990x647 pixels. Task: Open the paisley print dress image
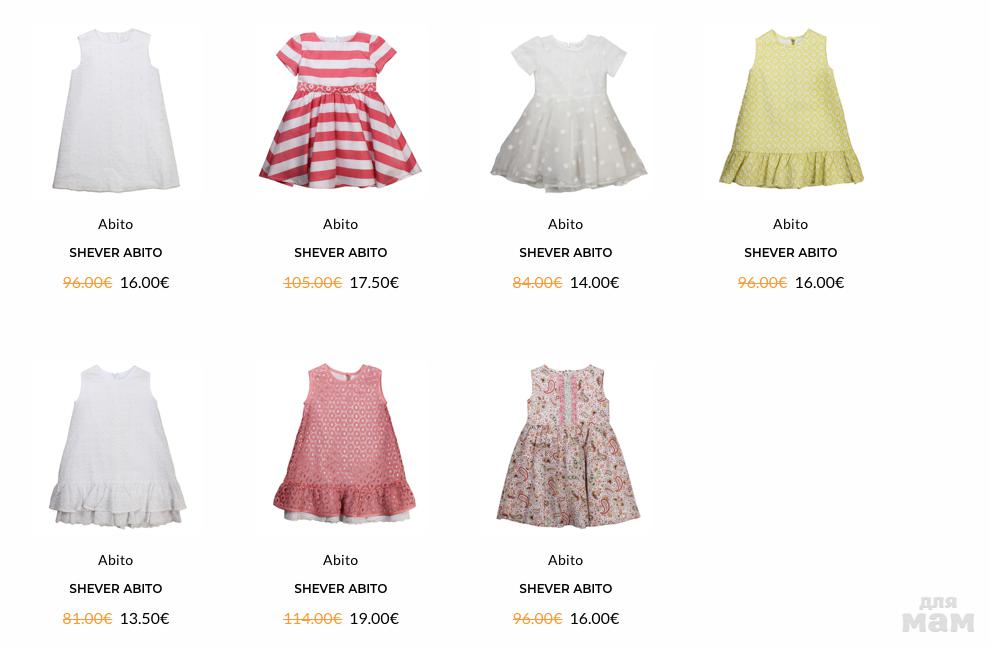[x=568, y=446]
